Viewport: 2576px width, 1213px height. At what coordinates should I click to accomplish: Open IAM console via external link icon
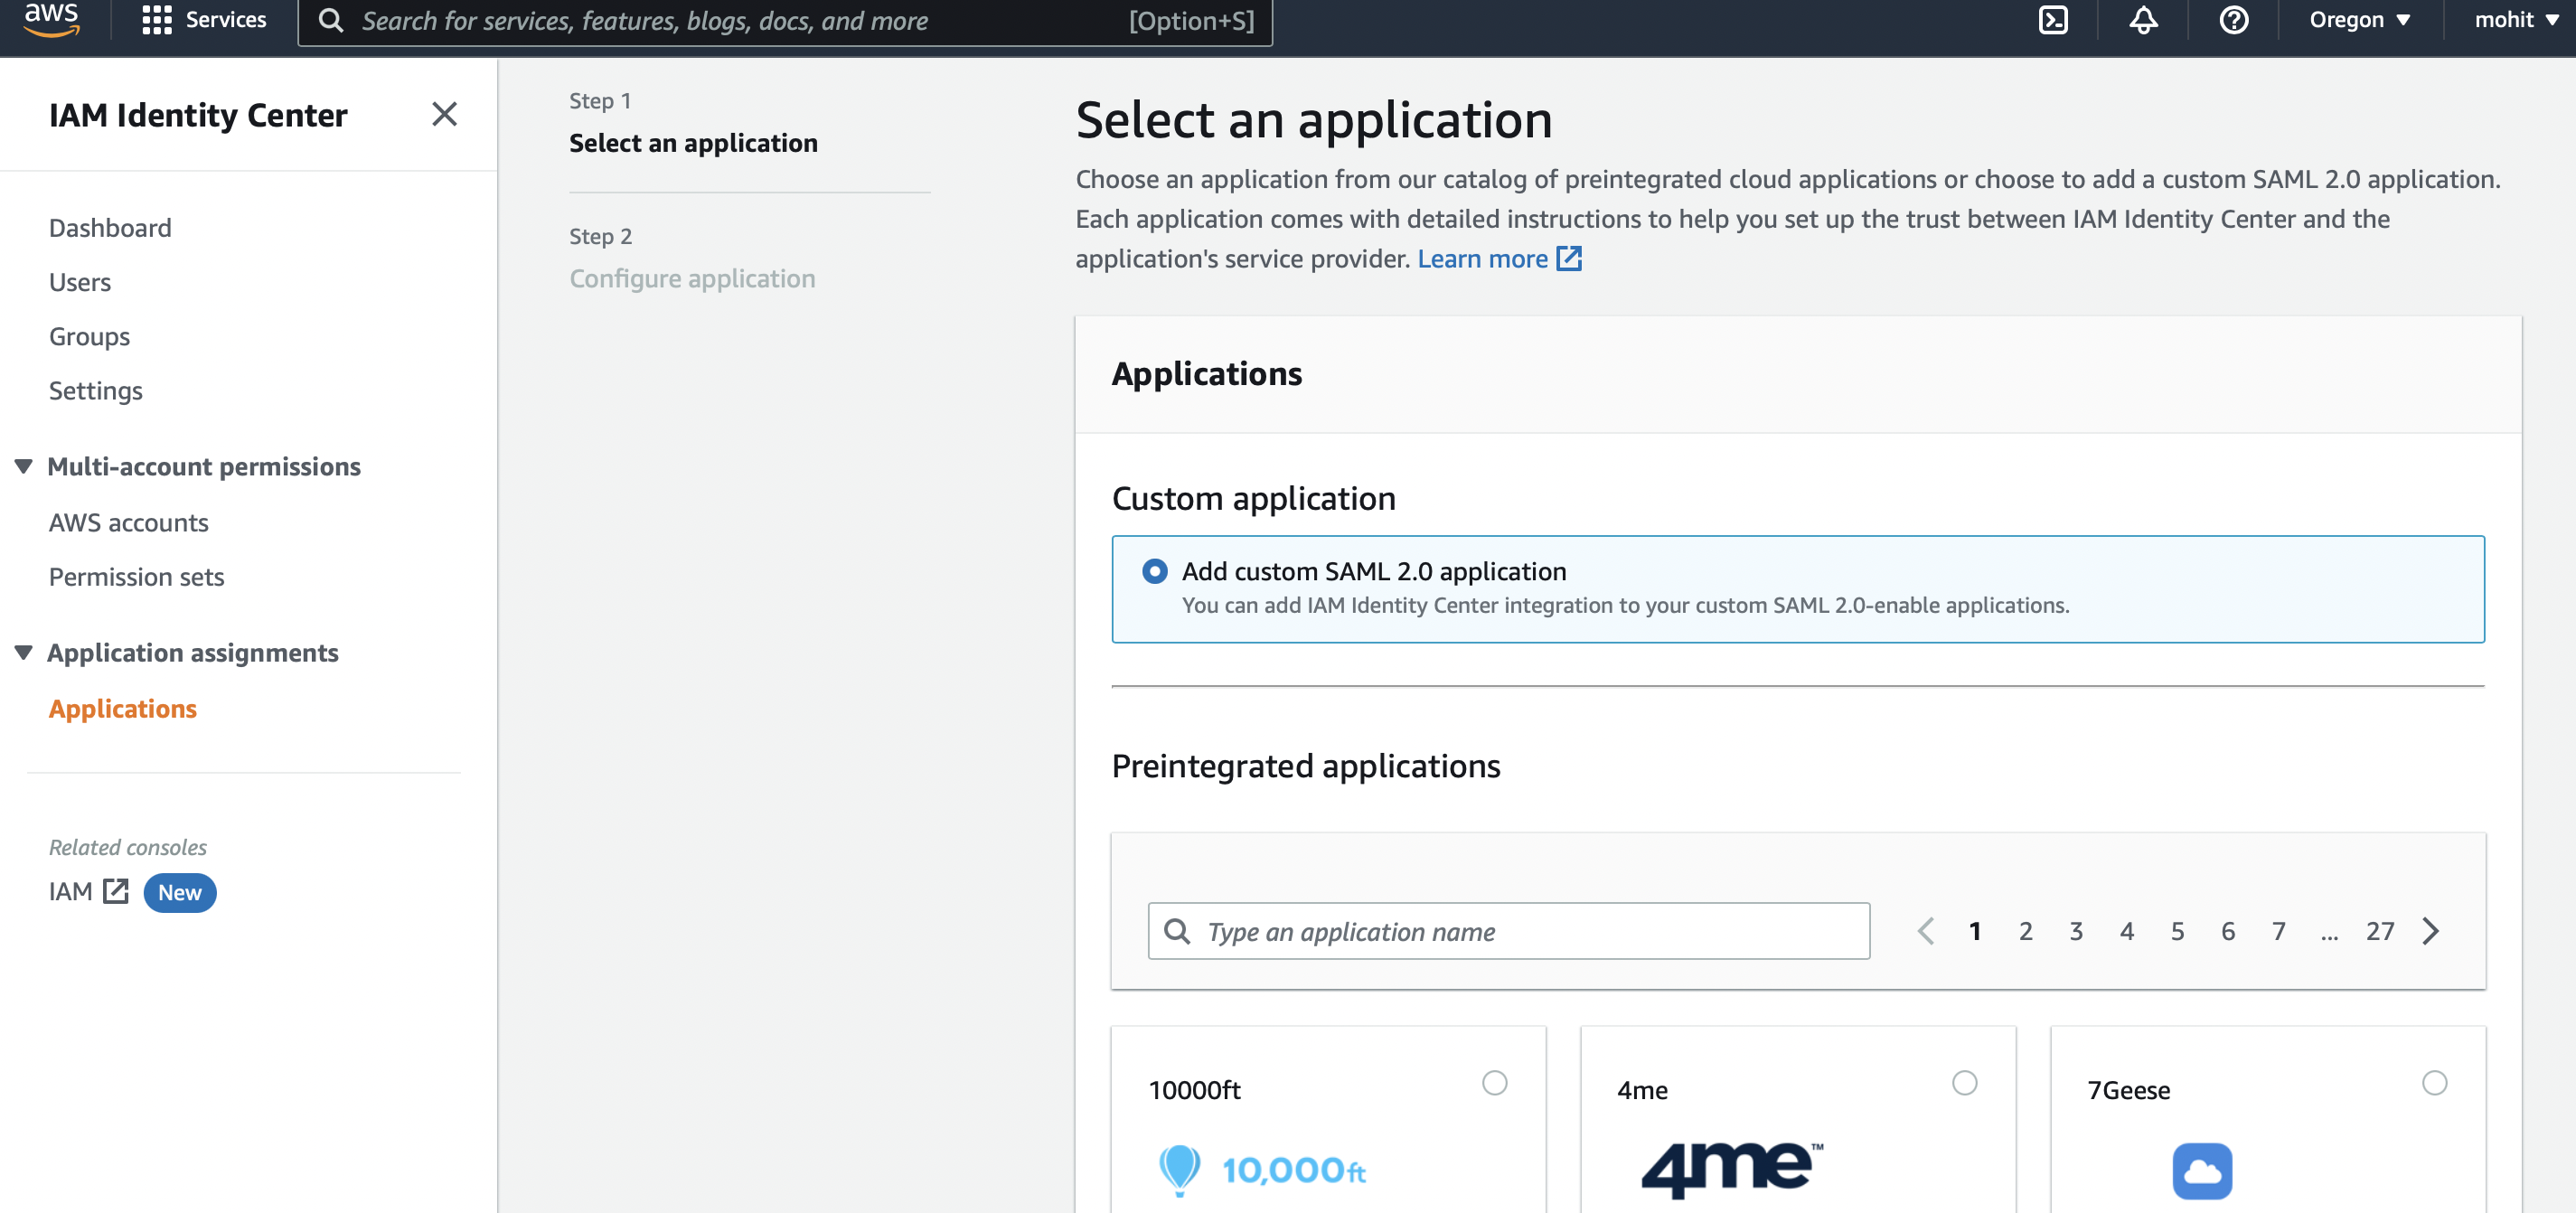115,891
